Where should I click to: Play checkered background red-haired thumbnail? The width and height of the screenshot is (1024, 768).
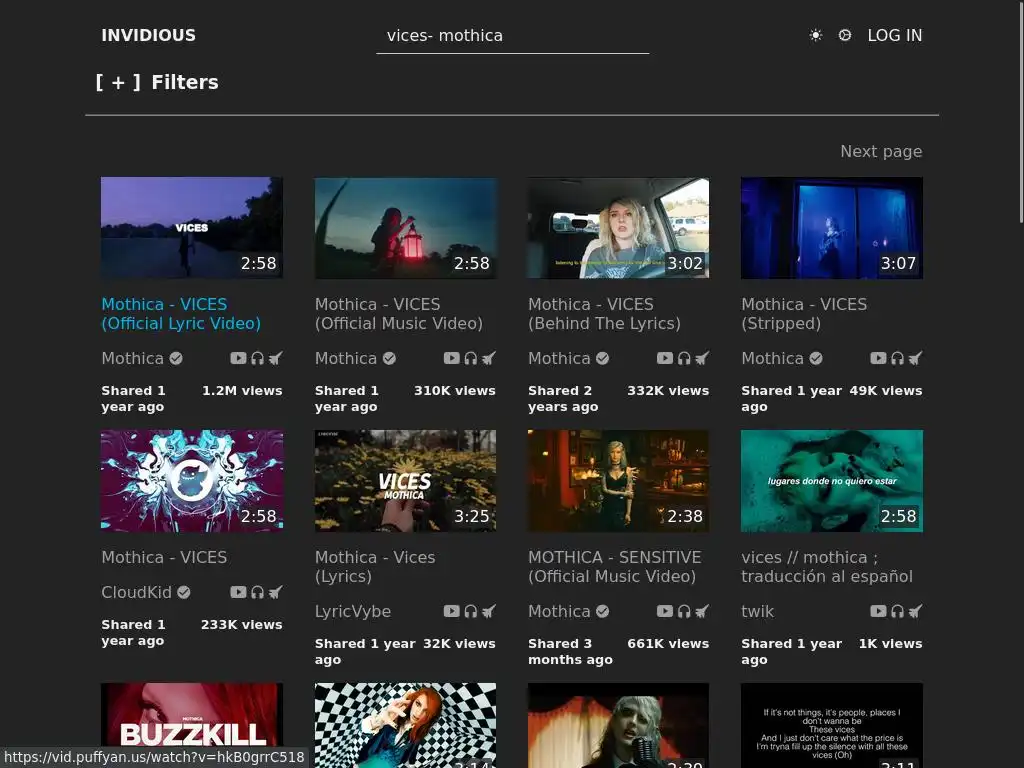[x=406, y=725]
